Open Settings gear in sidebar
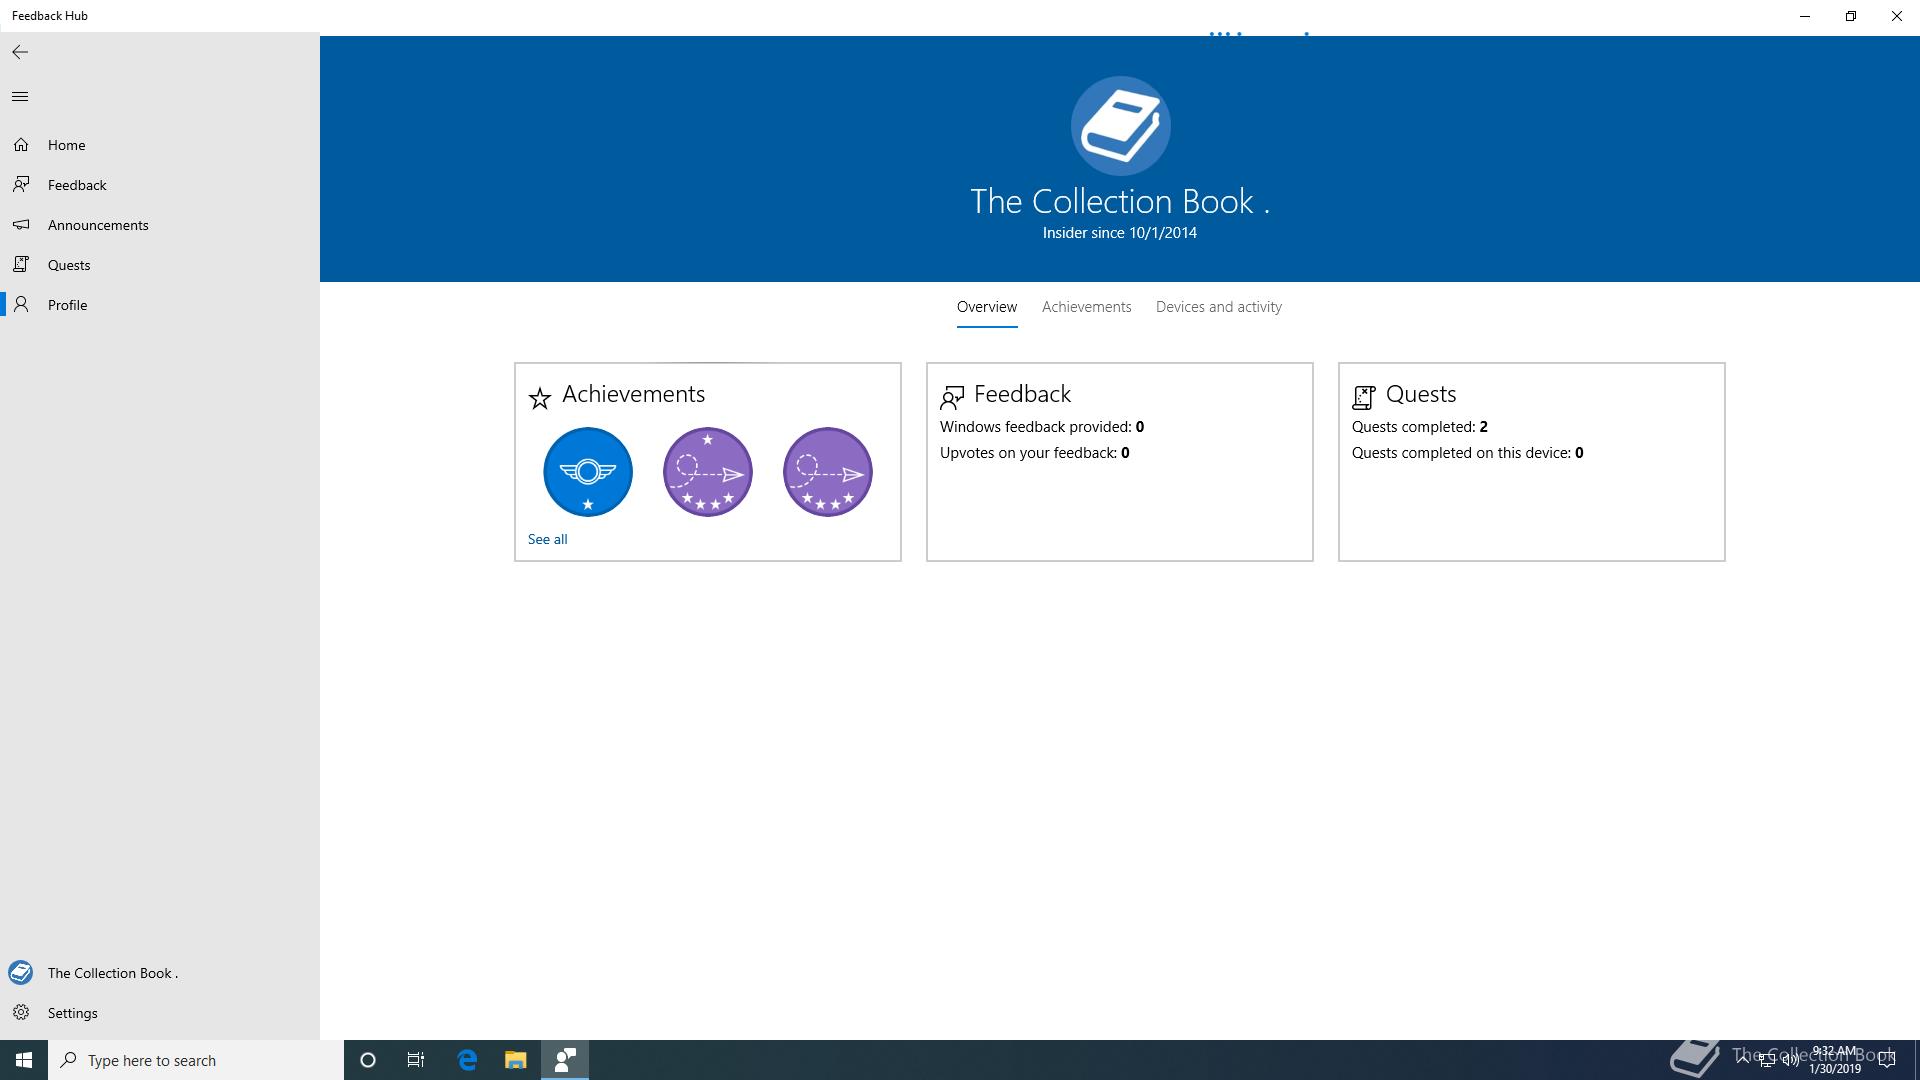 [21, 1013]
